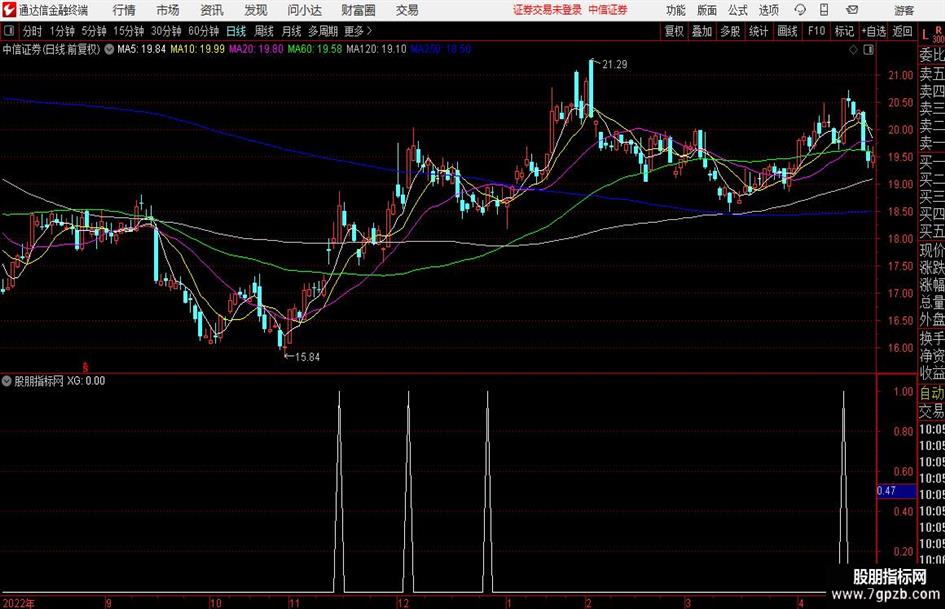Image resolution: width=945 pixels, height=609 pixels.
Task: Click the 标记 mark button
Action: tap(844, 31)
